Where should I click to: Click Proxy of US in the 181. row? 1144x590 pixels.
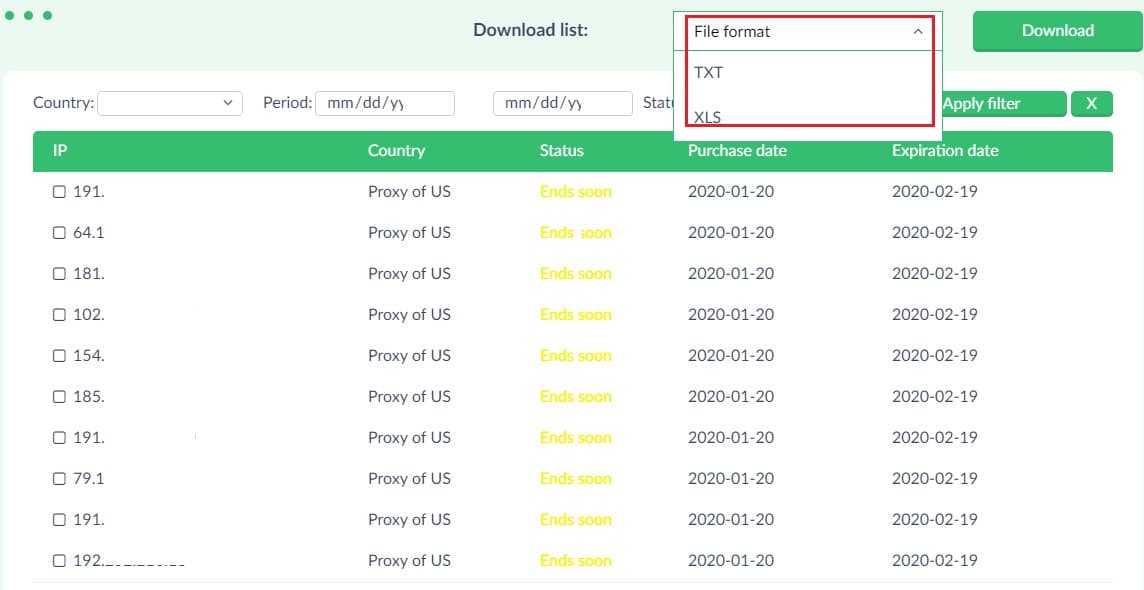pyautogui.click(x=409, y=273)
